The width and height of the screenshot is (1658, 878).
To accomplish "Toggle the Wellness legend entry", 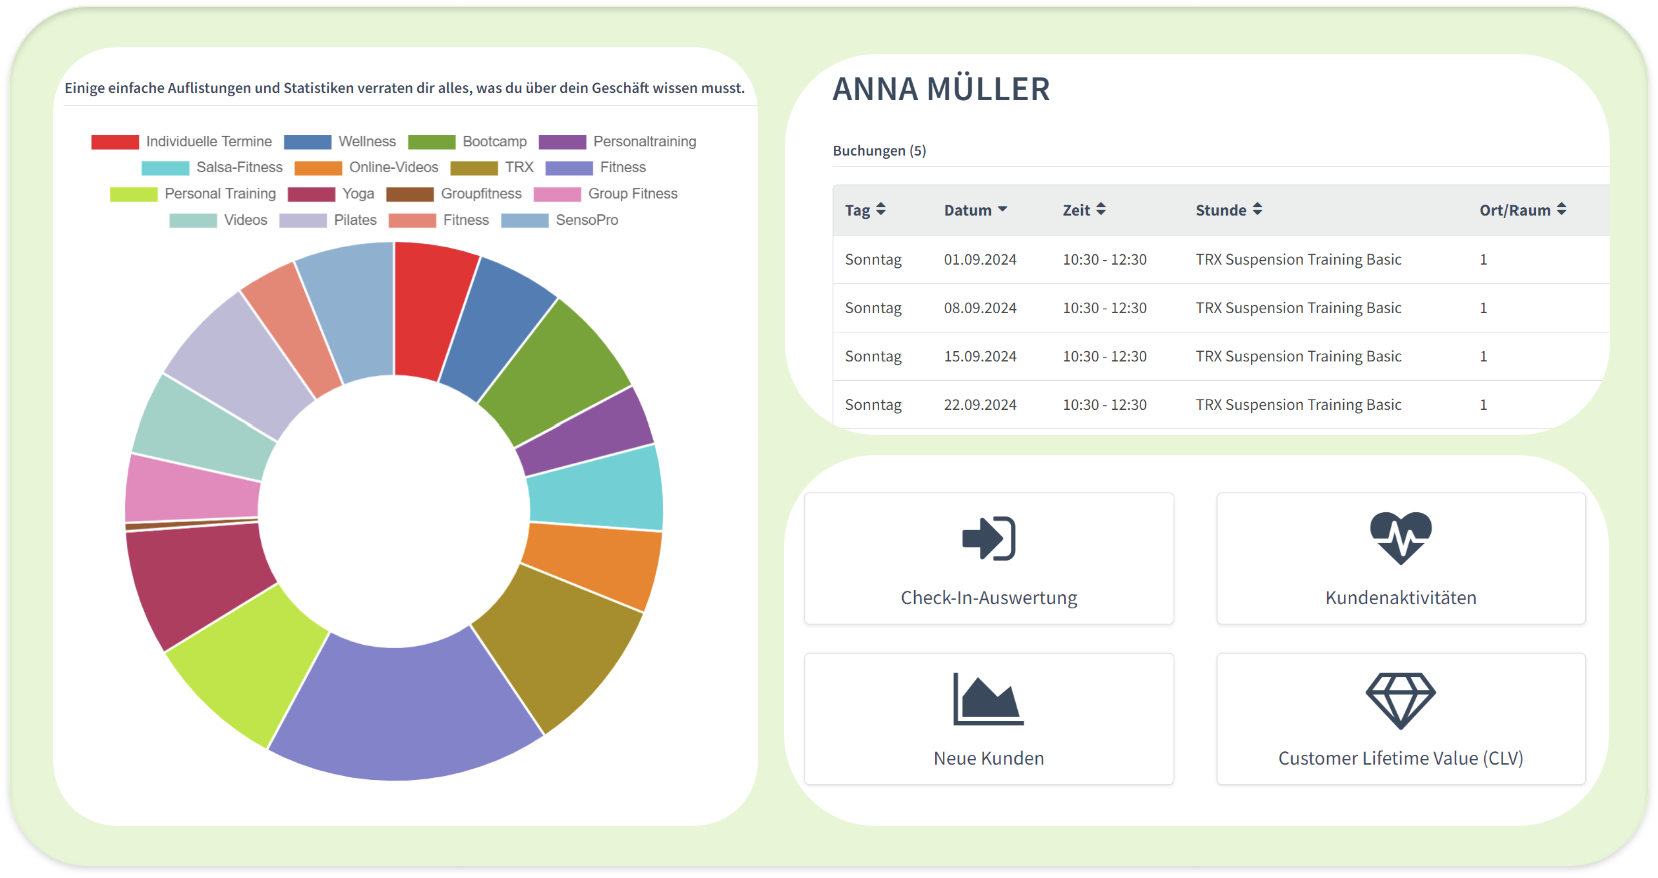I will coord(340,142).
